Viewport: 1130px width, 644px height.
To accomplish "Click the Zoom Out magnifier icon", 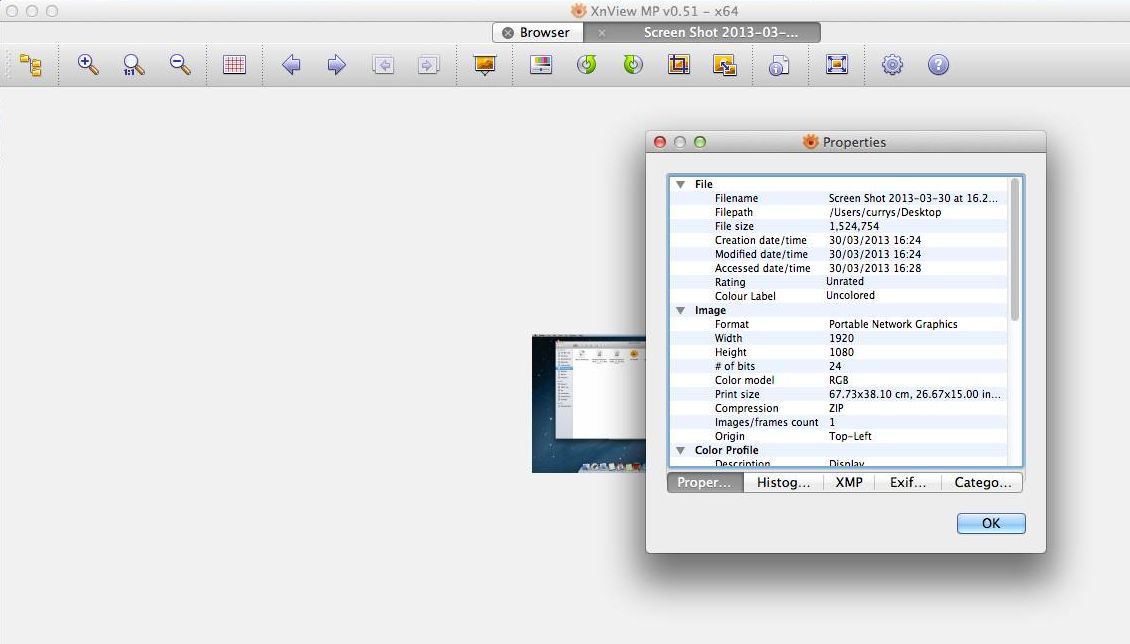I will pyautogui.click(x=180, y=65).
